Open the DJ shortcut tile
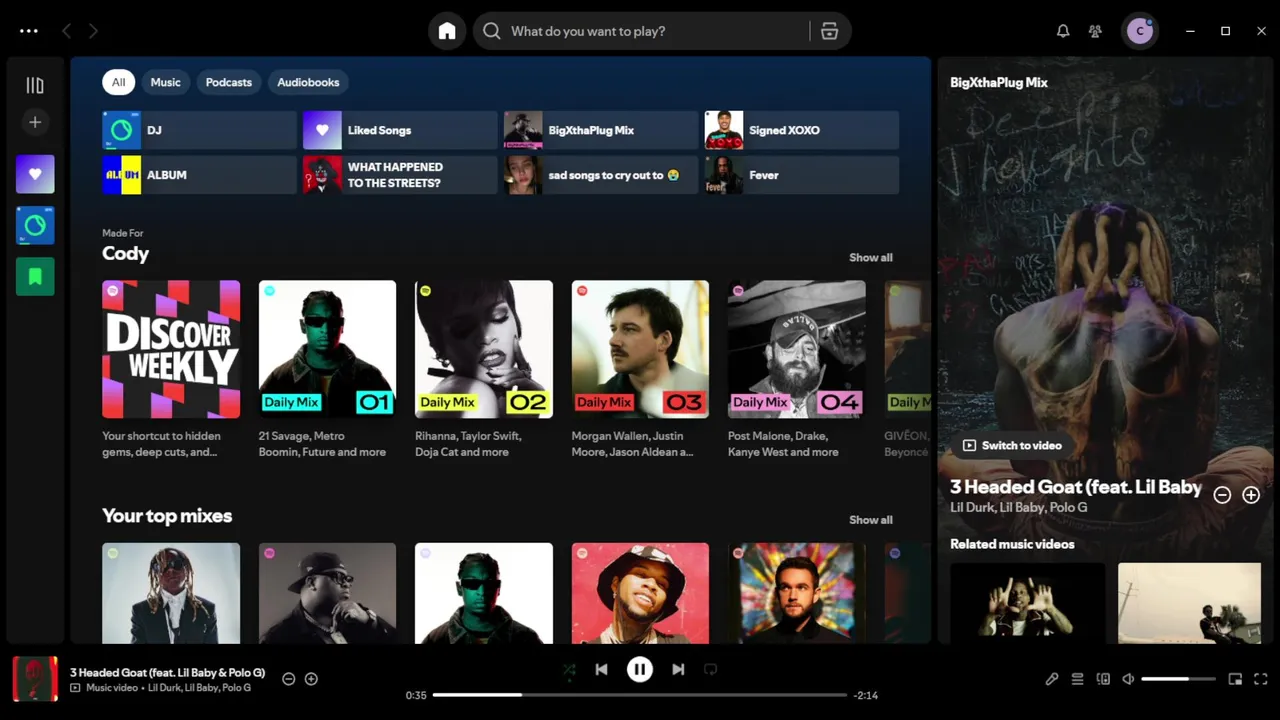 (199, 130)
